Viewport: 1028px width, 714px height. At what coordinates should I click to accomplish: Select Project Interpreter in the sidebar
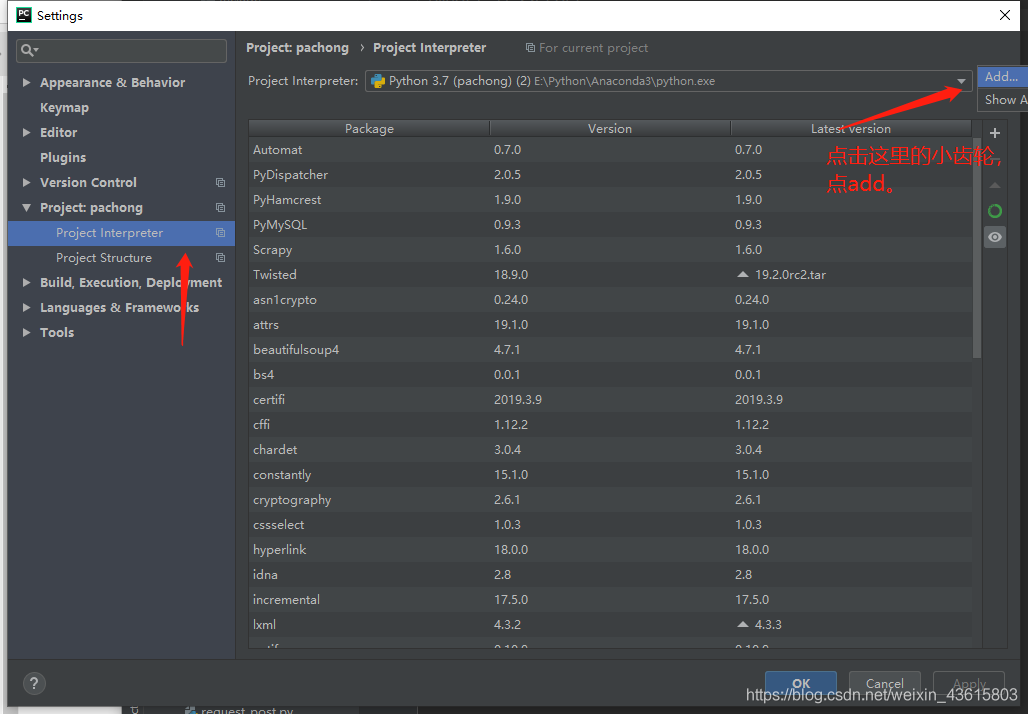pyautogui.click(x=121, y=233)
